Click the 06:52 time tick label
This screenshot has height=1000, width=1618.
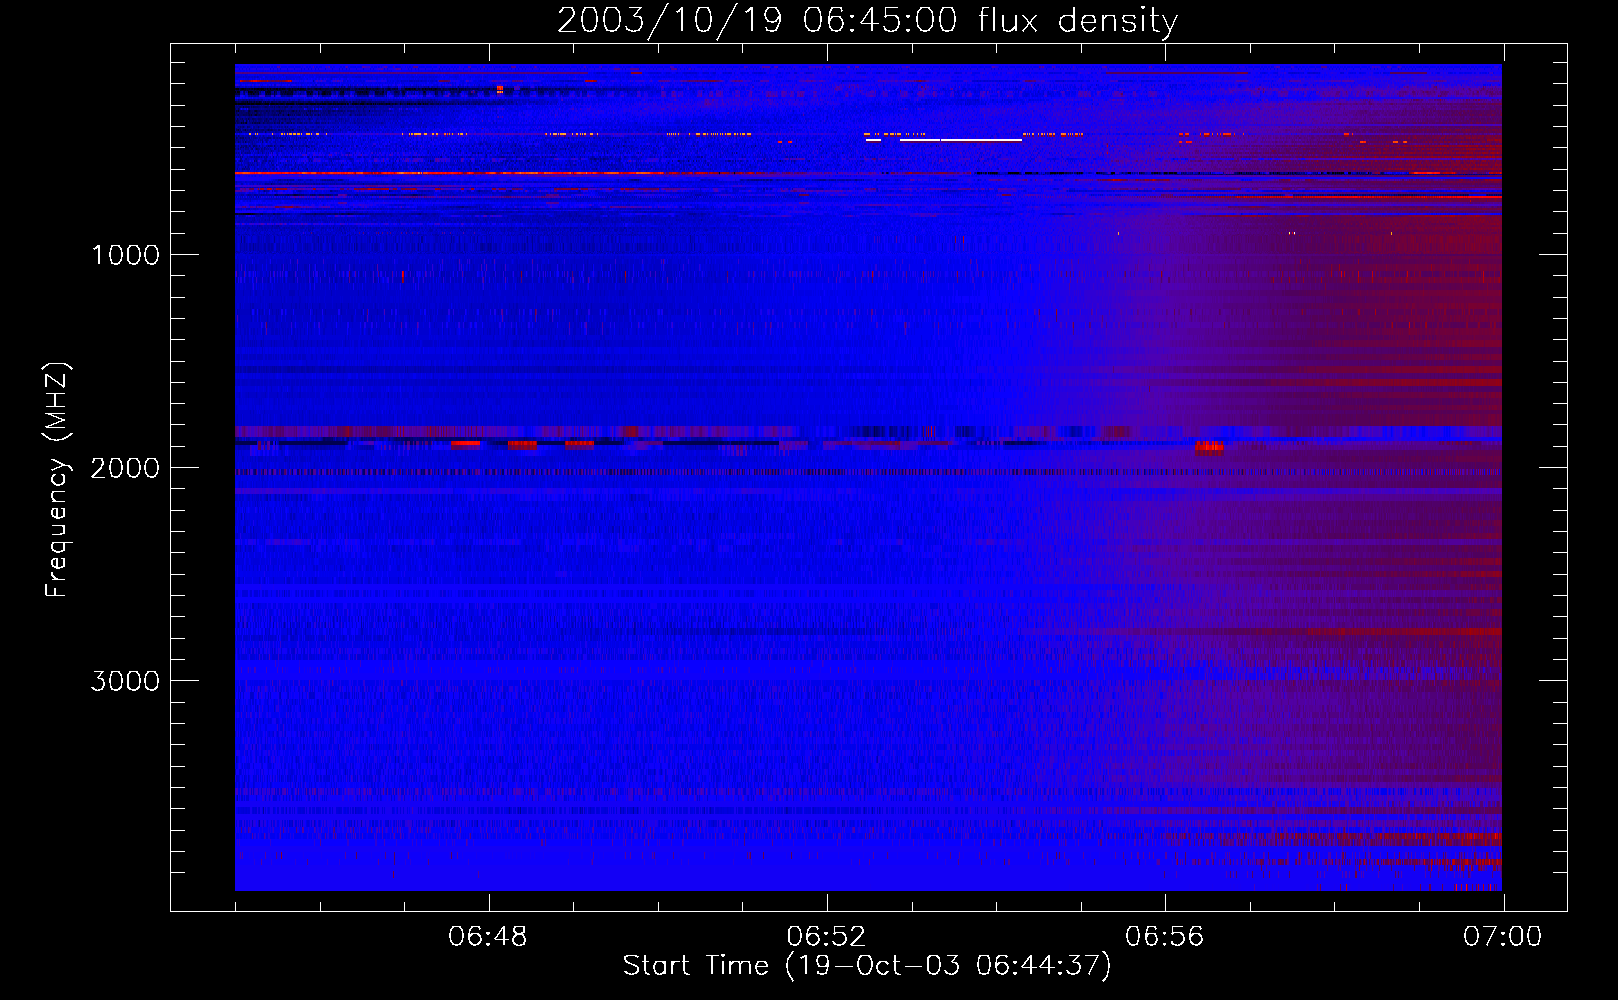[826, 937]
